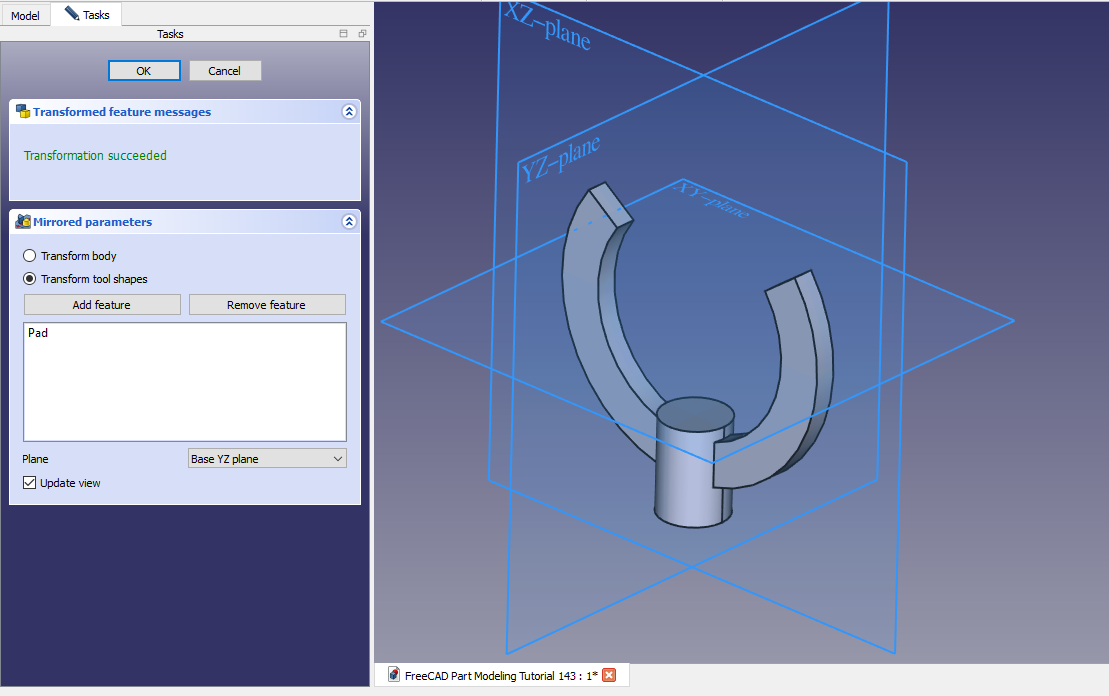Collapse the Transformed feature messages section
1109x696 pixels.
pyautogui.click(x=348, y=112)
